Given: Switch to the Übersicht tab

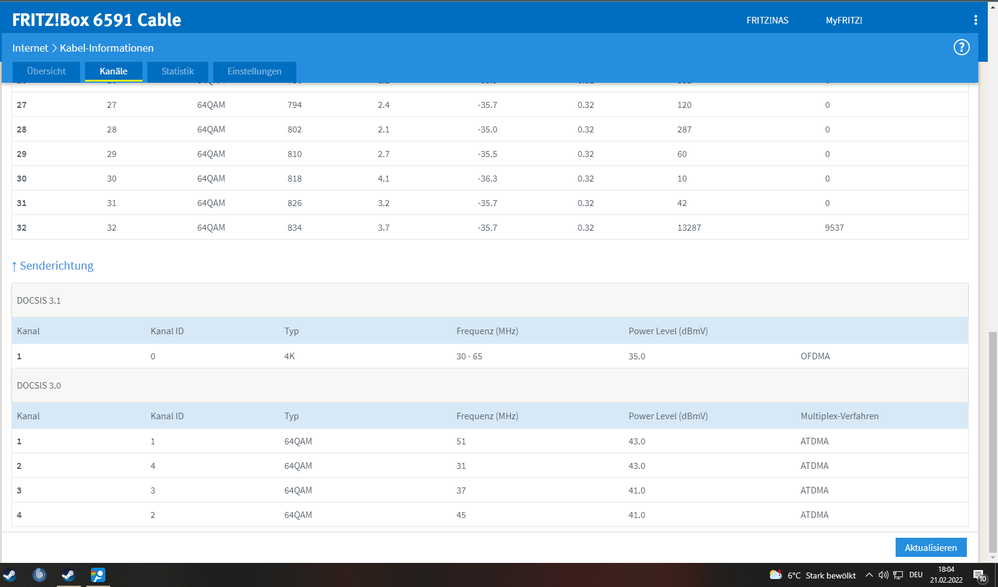Looking at the screenshot, I should coord(46,72).
